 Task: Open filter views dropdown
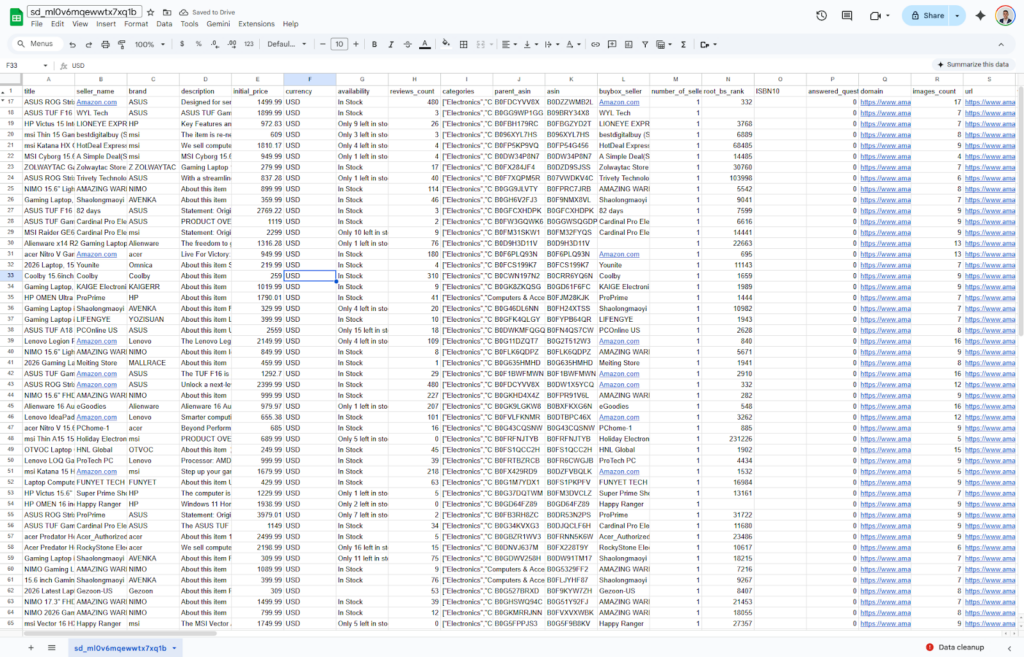[664, 44]
